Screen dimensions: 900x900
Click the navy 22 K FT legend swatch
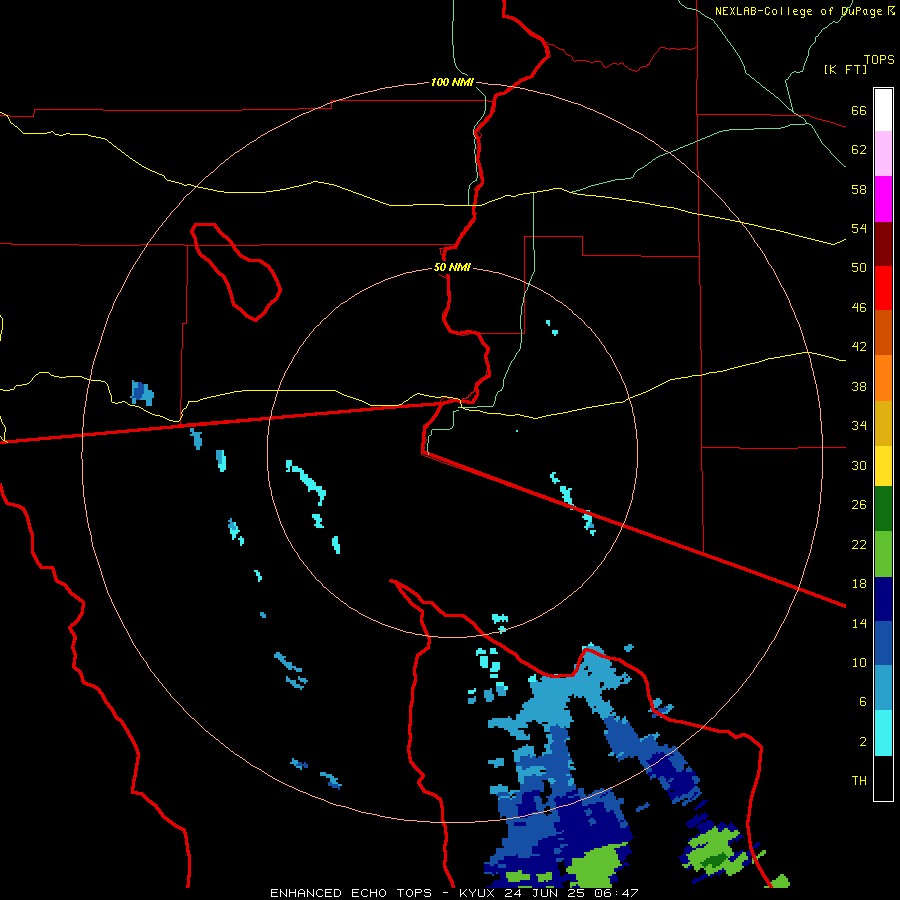[x=883, y=599]
